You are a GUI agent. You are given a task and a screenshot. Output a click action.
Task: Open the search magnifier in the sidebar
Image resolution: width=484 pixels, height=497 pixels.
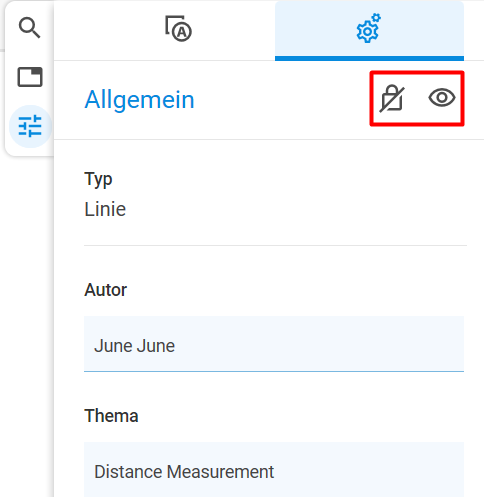[x=30, y=28]
